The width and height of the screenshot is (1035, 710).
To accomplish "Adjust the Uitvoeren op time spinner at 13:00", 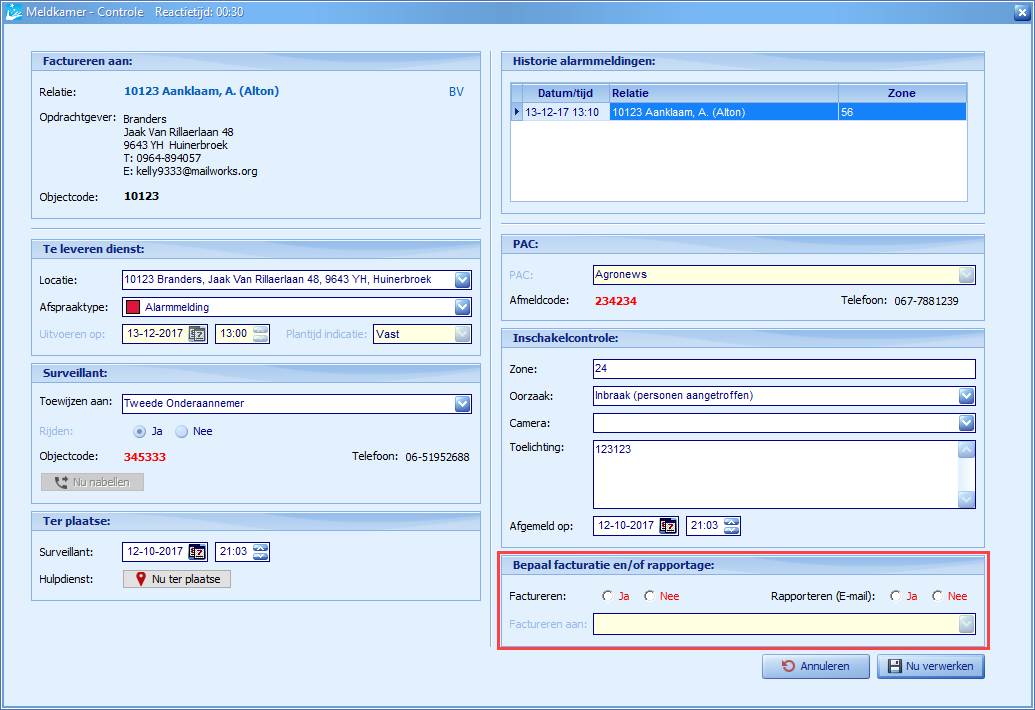I will click(261, 334).
